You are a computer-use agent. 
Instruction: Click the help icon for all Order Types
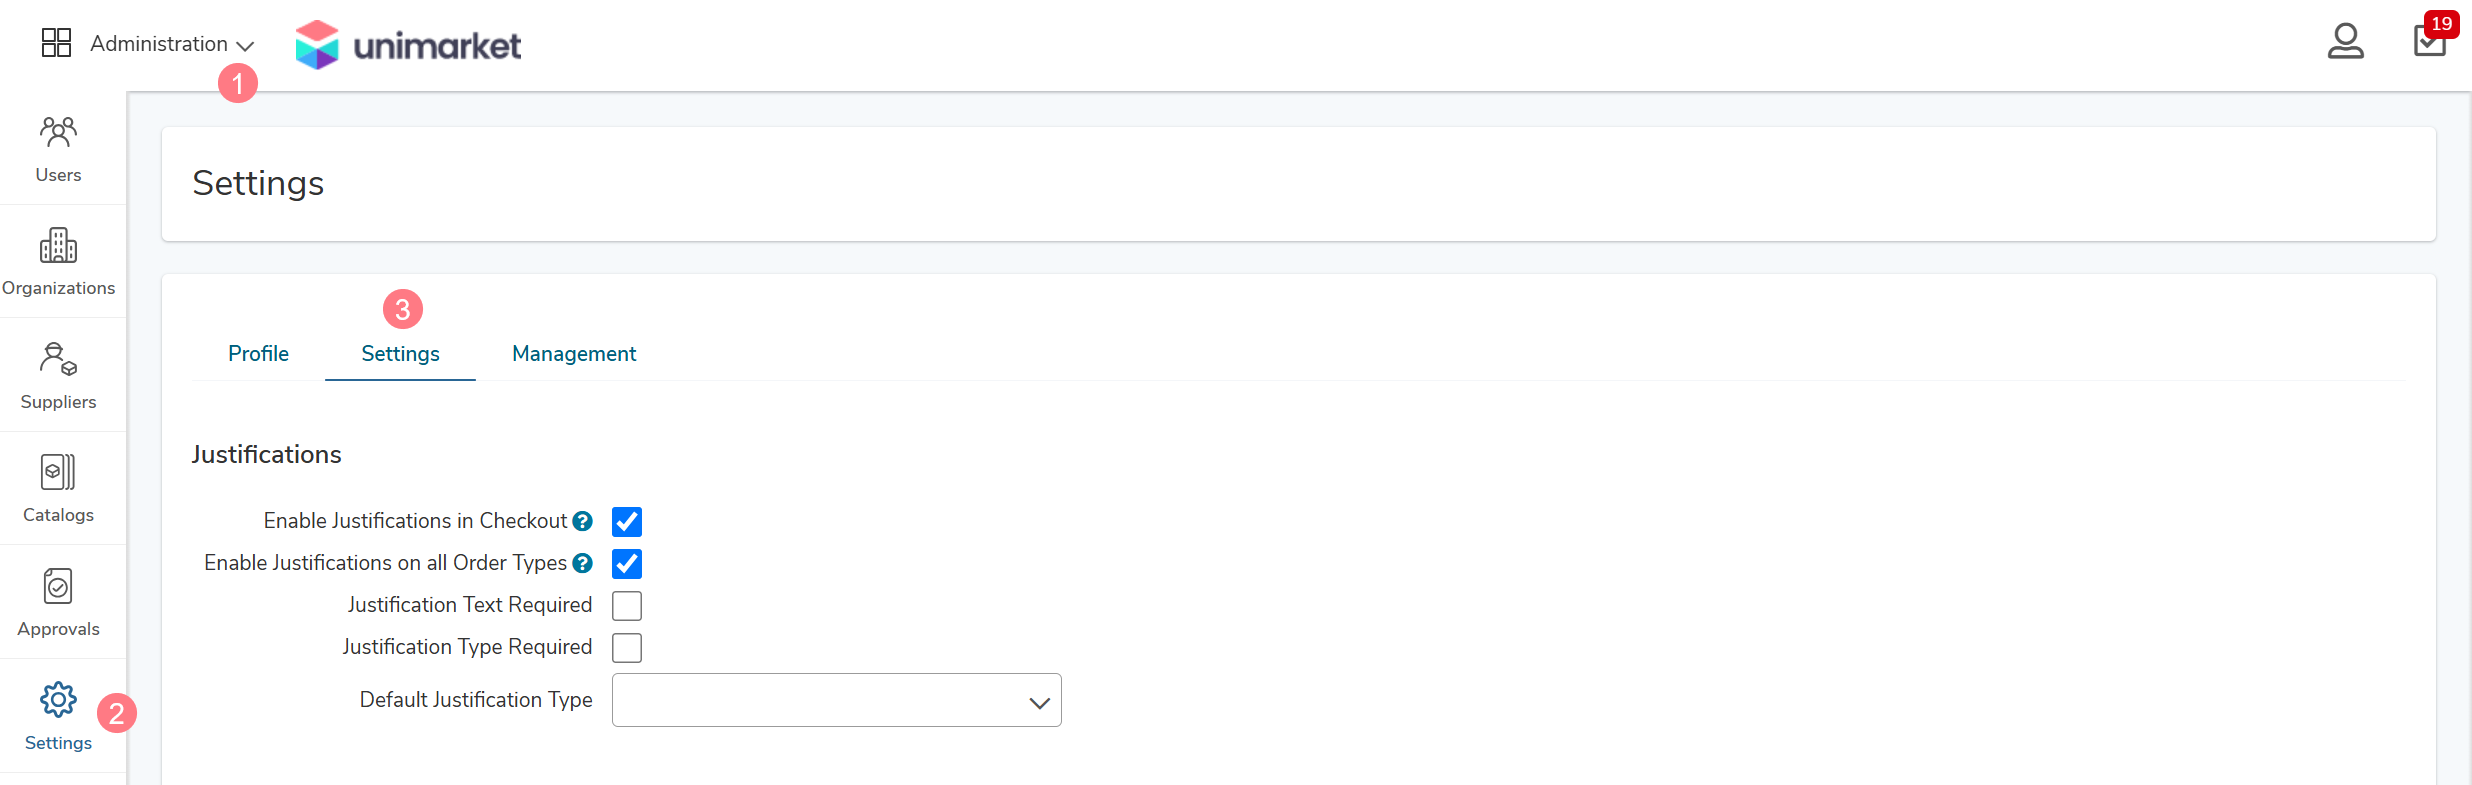tap(583, 564)
